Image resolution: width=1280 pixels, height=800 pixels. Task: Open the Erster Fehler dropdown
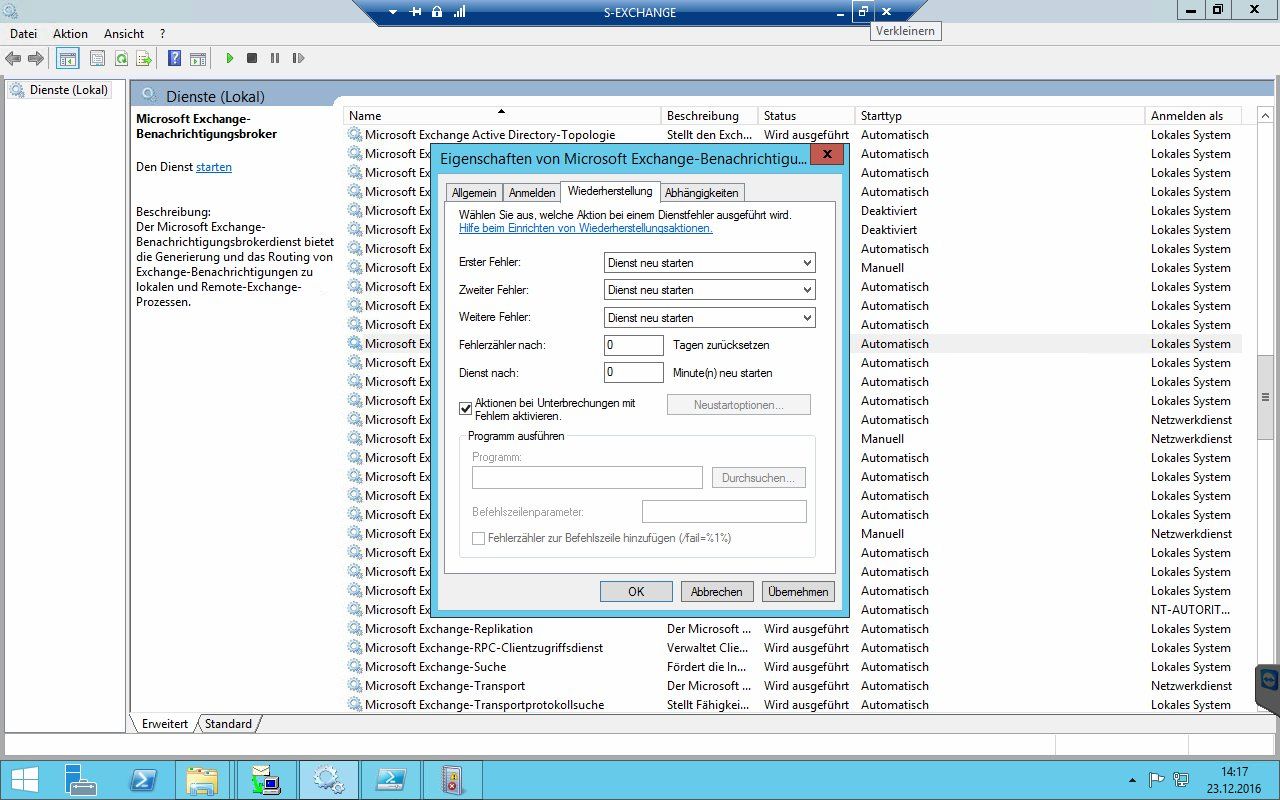710,263
